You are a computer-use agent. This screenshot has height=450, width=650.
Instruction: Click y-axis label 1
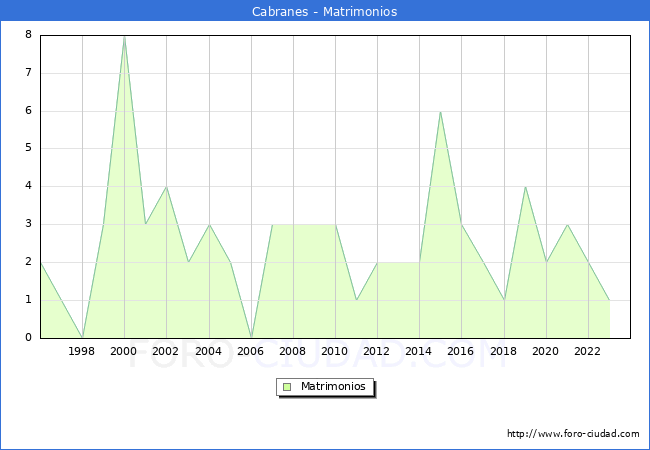pos(28,300)
